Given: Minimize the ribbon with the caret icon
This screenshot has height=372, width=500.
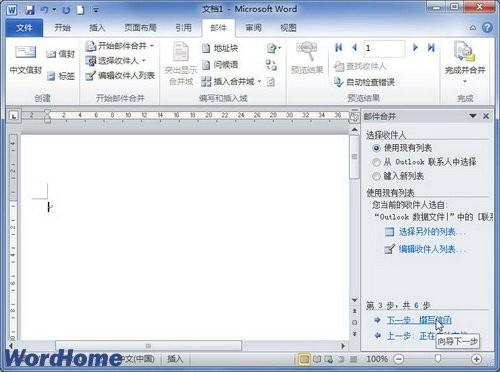Looking at the screenshot, I should click(473, 28).
